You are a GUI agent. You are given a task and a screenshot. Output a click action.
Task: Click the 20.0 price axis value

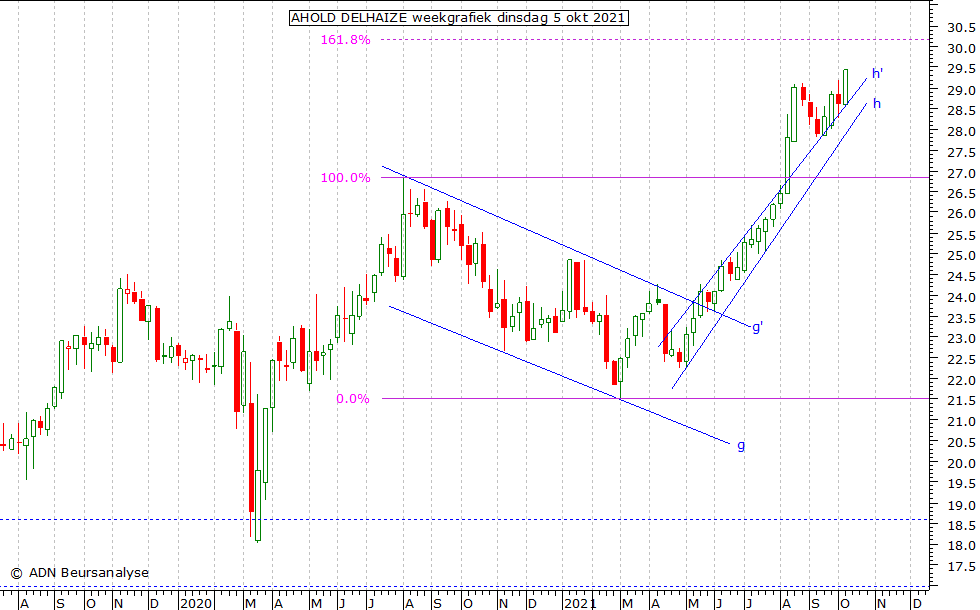click(x=961, y=463)
